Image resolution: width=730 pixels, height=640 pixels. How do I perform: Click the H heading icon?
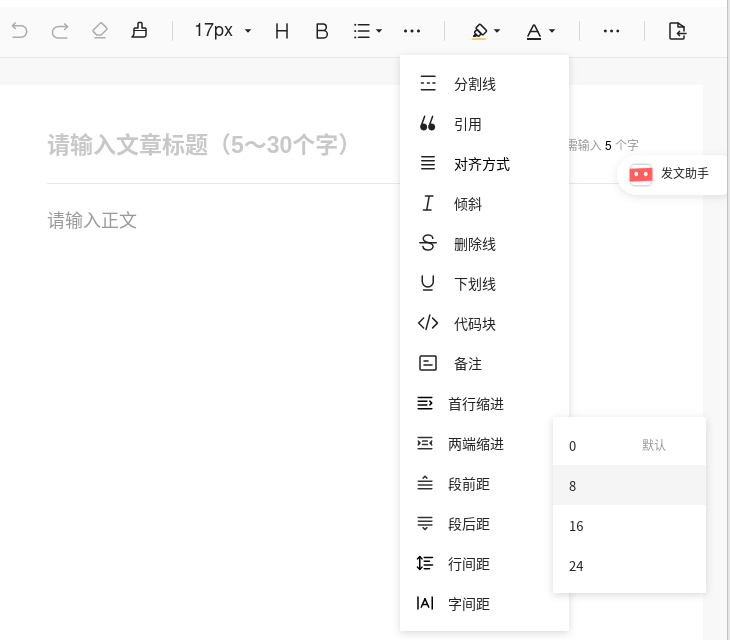click(281, 31)
